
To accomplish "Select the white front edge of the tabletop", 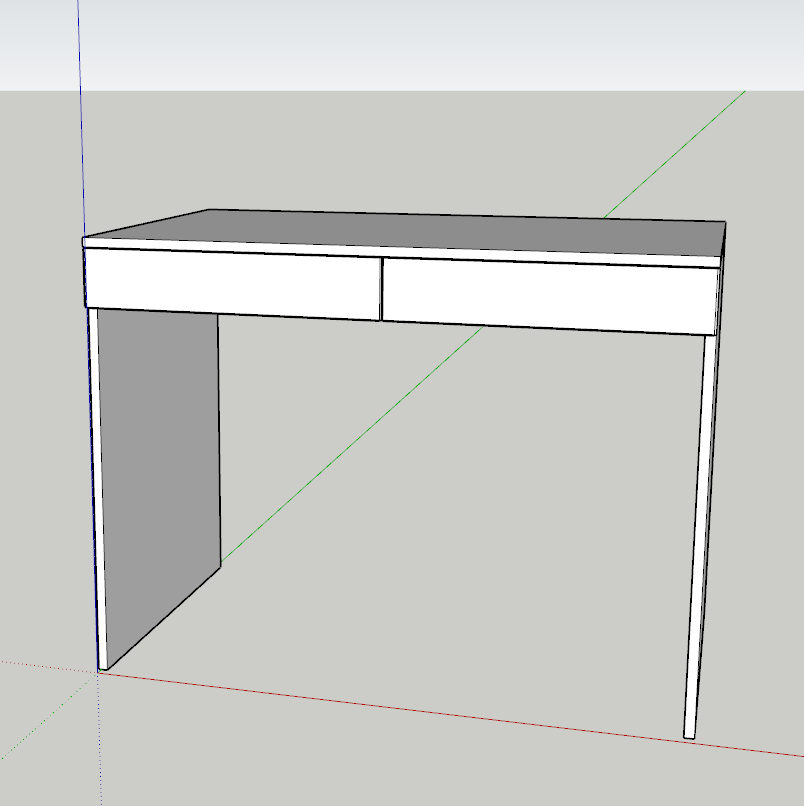I will tap(401, 252).
